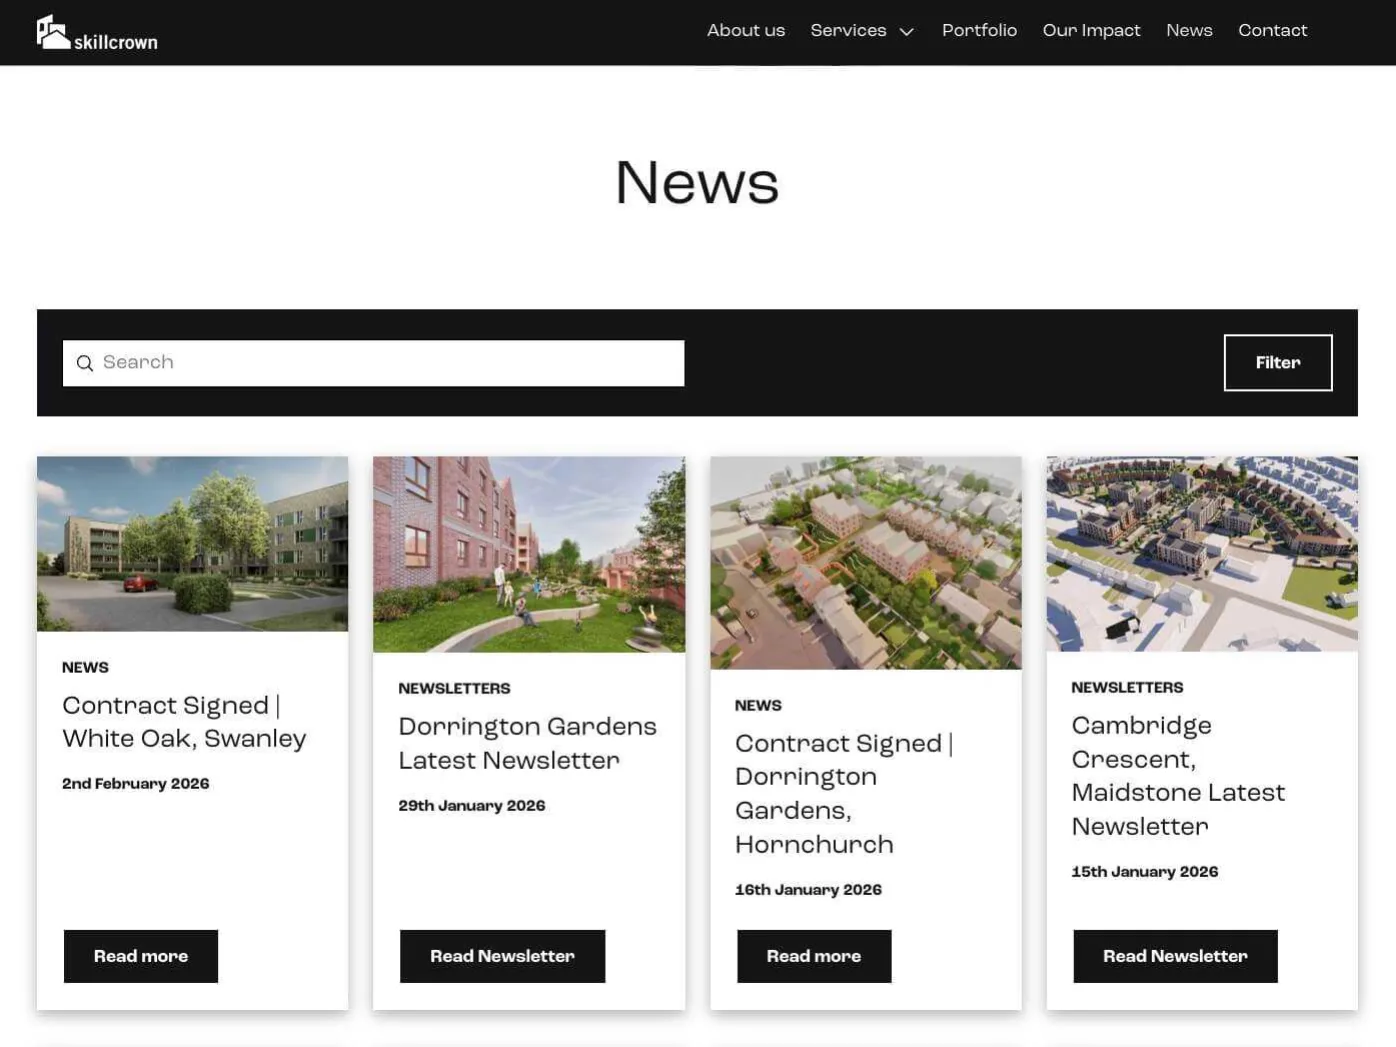This screenshot has height=1047, width=1396.
Task: Open the Dorrington Gardens newsletter thumbnail
Action: [528, 554]
